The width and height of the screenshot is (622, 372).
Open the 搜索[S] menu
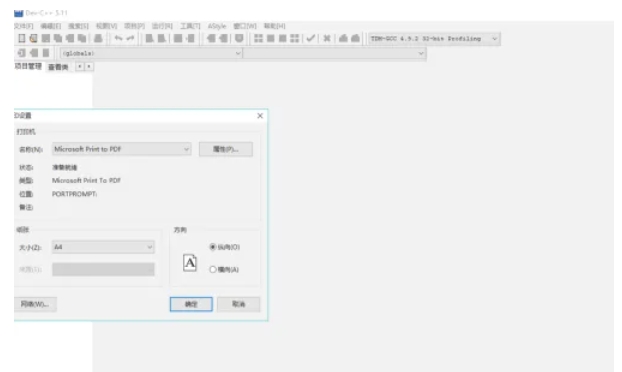coord(78,26)
